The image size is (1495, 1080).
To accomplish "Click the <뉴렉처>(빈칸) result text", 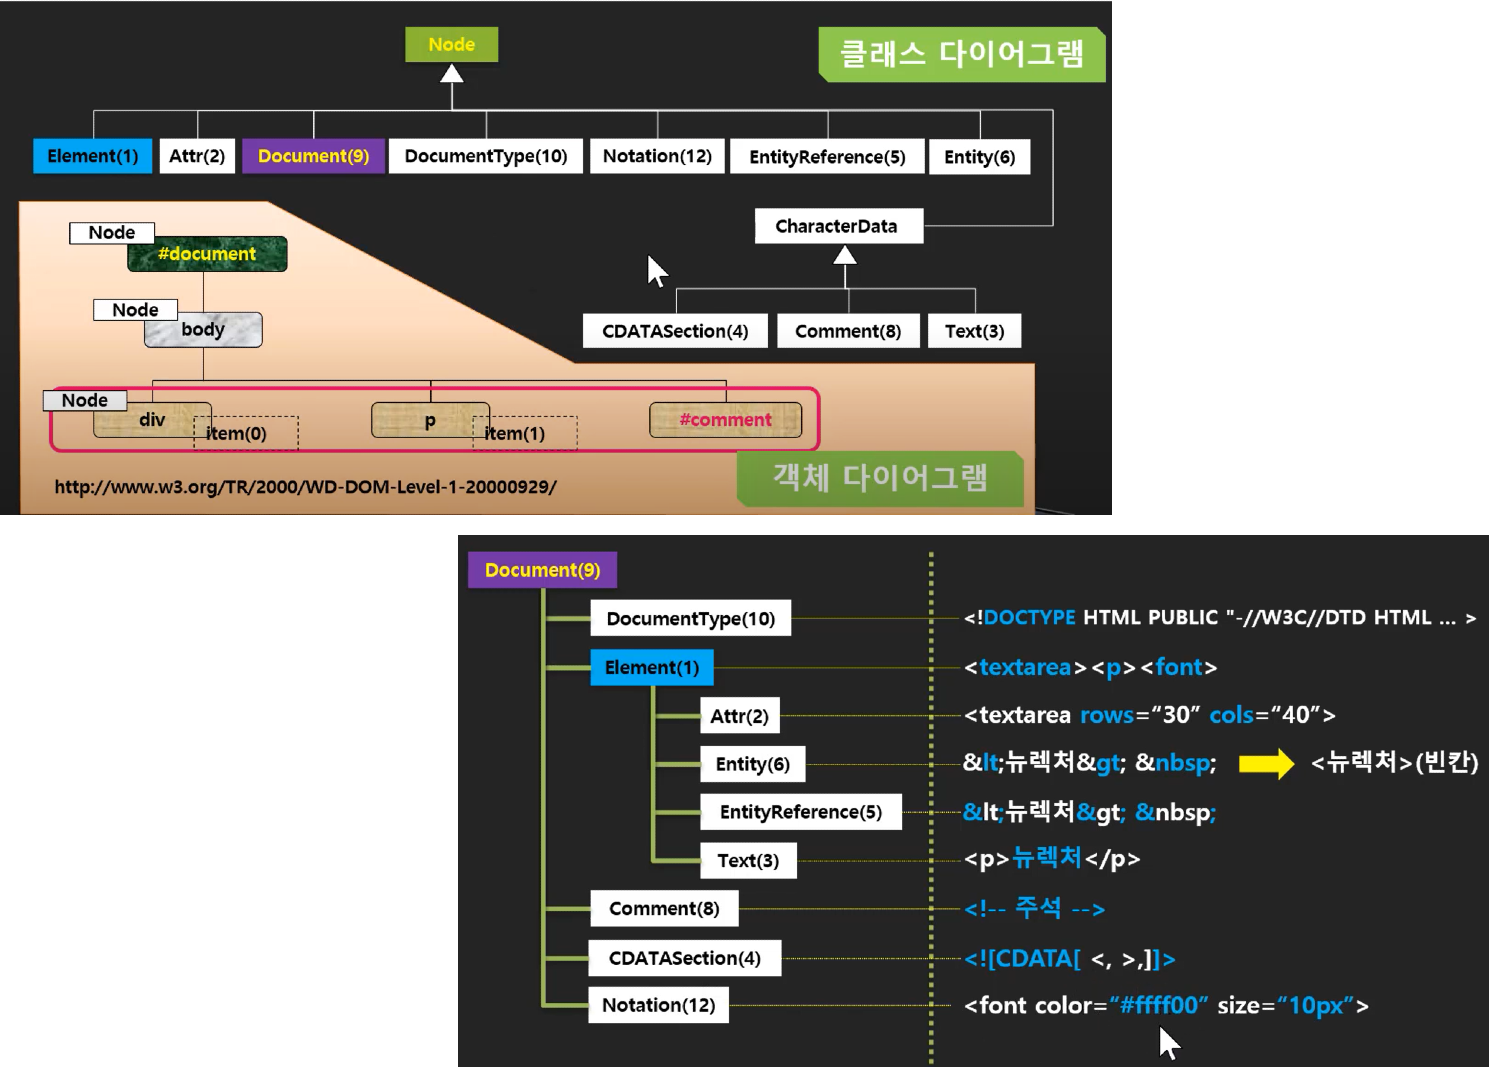I will coord(1395,763).
